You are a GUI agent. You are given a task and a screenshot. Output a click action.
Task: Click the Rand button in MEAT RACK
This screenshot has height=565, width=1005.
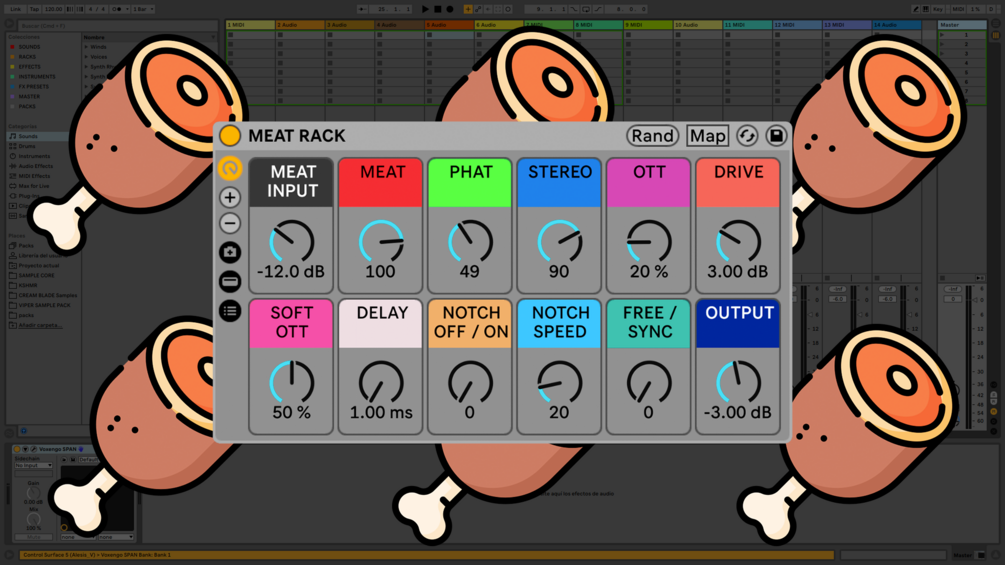[x=652, y=136]
